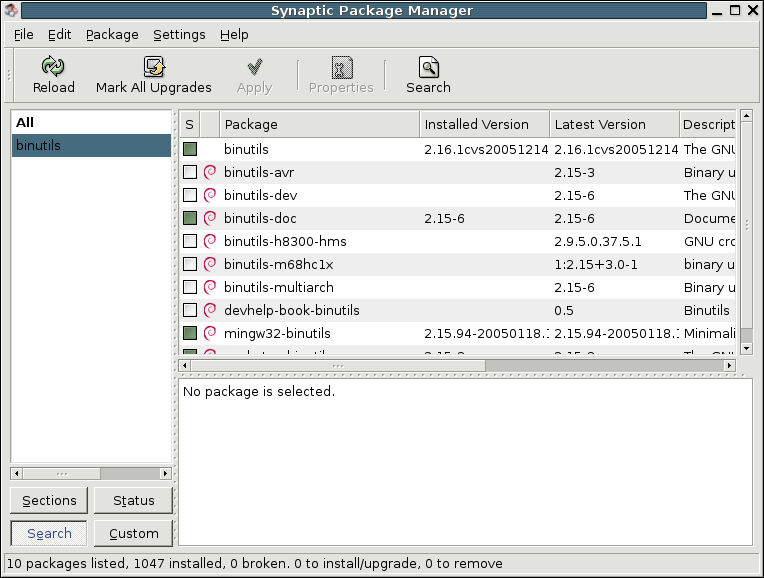764x578 pixels.
Task: Click Debian swirl icon for binutils-m68hc1x
Action: tap(210, 264)
